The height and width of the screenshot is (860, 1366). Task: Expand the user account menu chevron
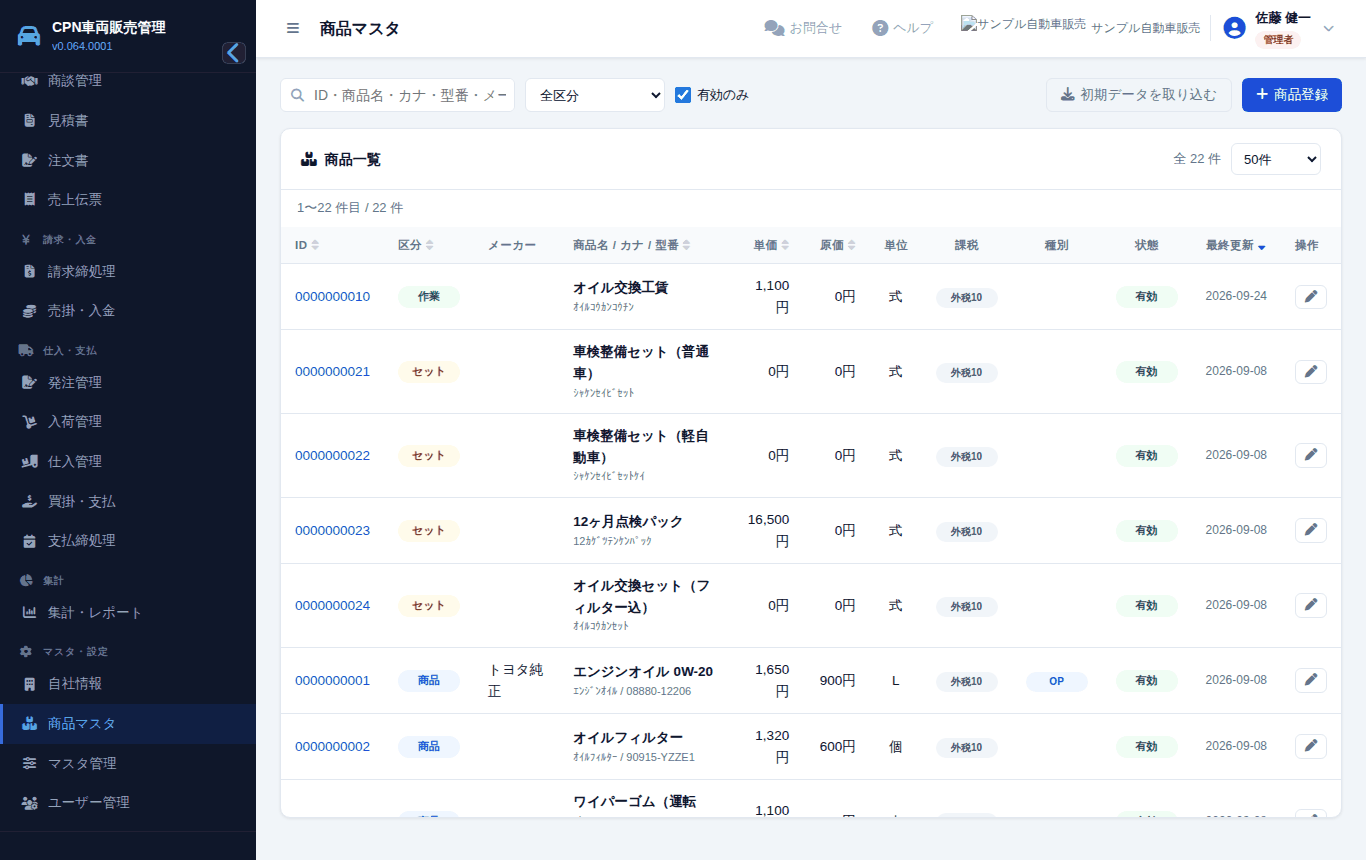[1329, 28]
